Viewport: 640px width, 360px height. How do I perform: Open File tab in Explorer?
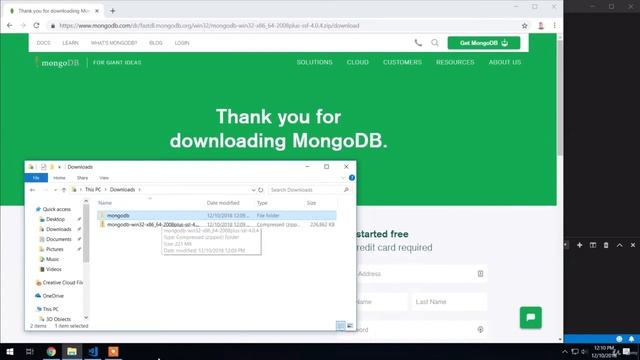pyautogui.click(x=36, y=178)
